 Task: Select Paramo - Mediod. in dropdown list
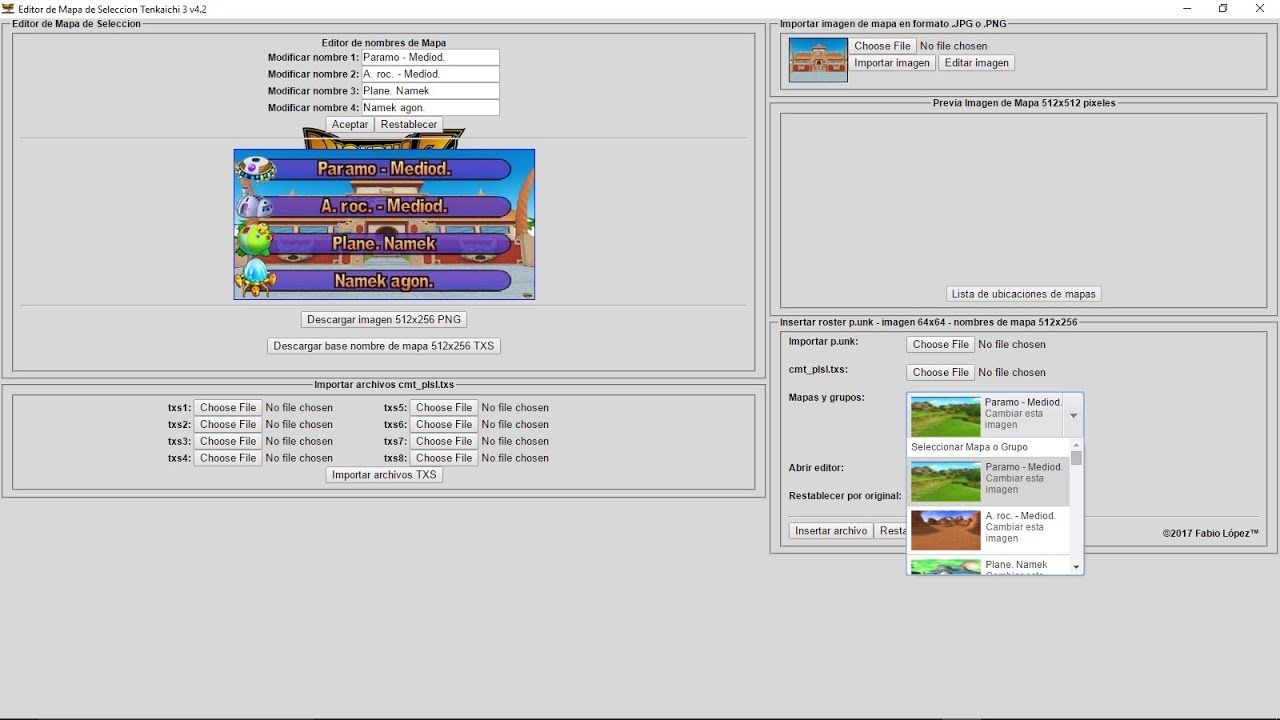[x=988, y=482]
